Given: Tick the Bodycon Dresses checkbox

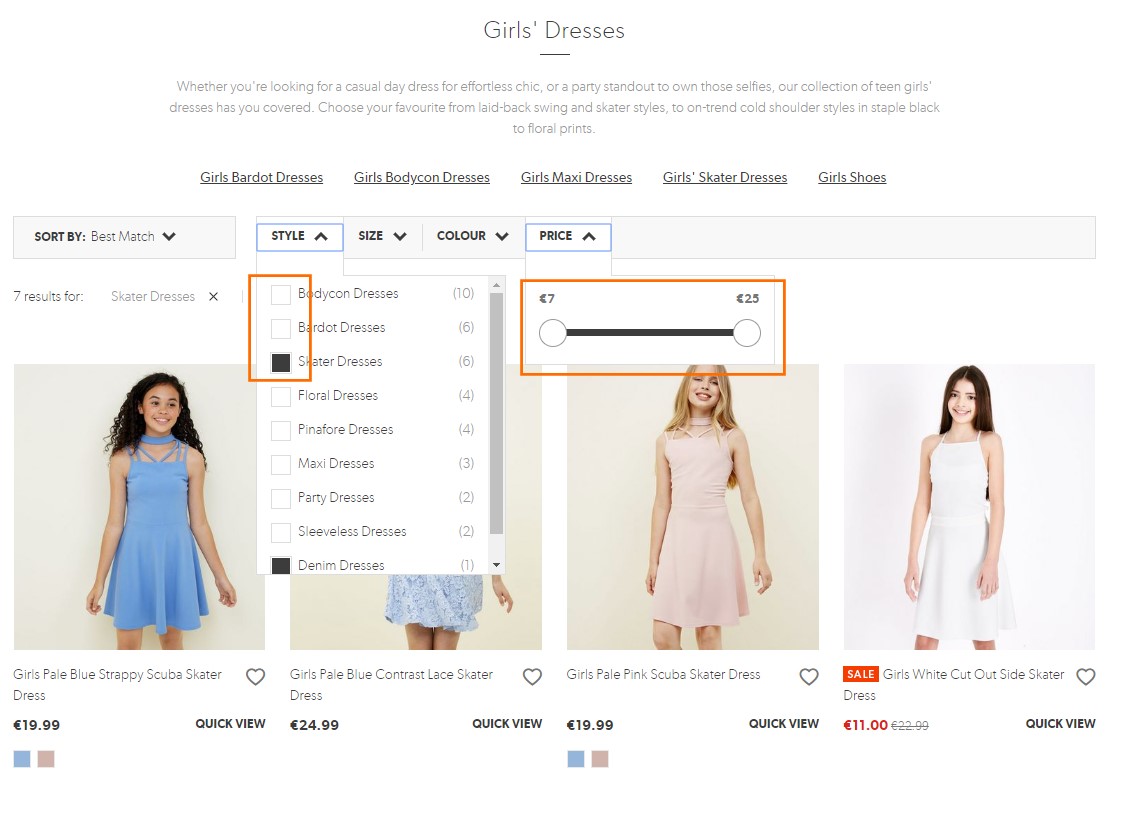Looking at the screenshot, I should [281, 295].
